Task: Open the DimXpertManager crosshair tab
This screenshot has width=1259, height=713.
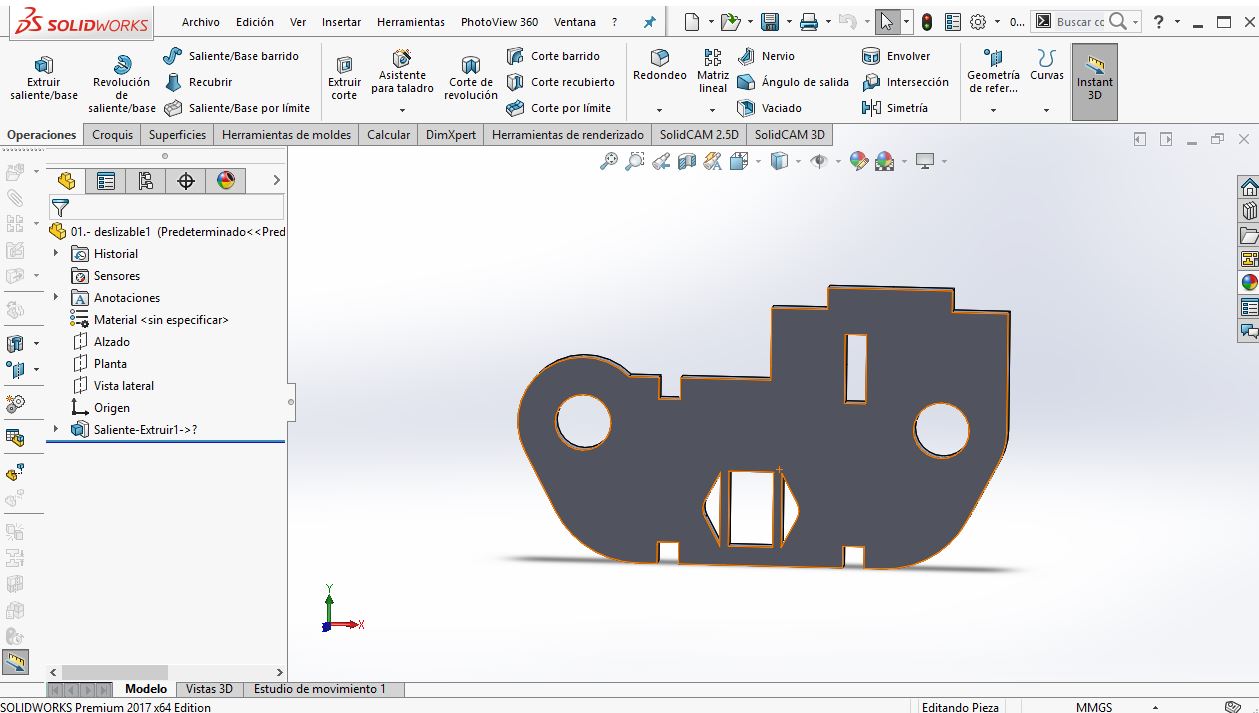Action: [x=186, y=181]
